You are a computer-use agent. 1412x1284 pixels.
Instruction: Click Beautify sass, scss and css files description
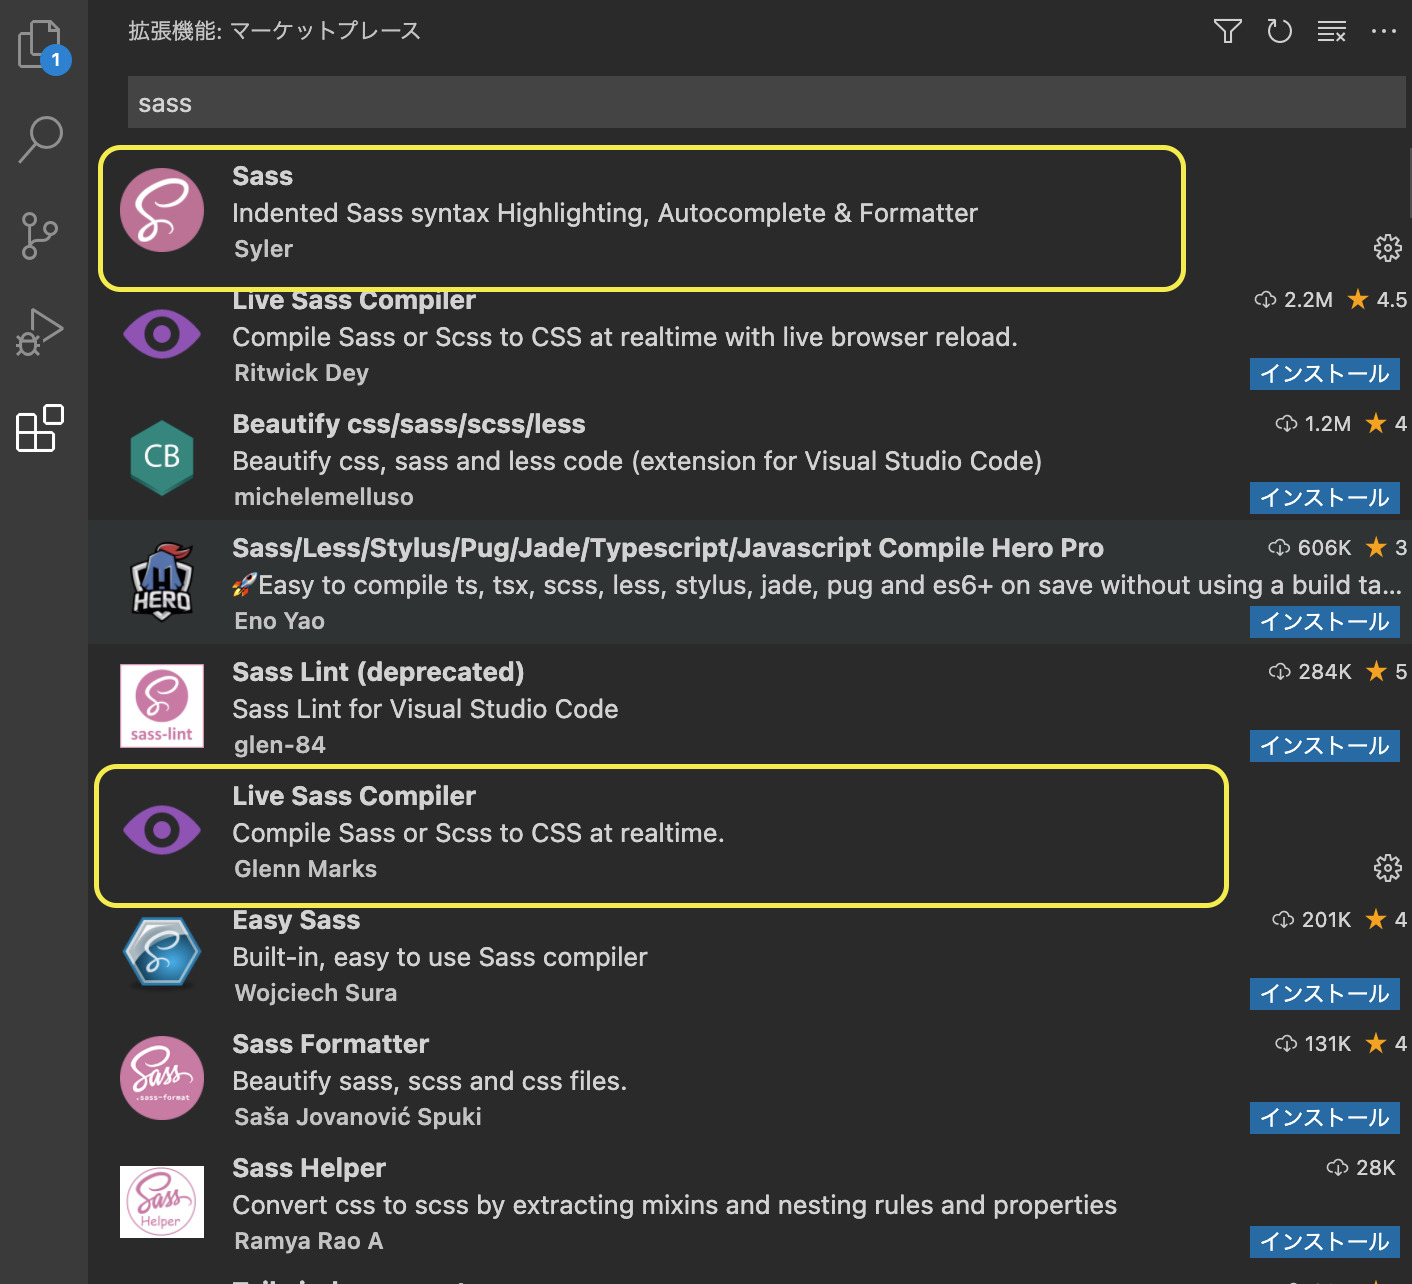430,1081
